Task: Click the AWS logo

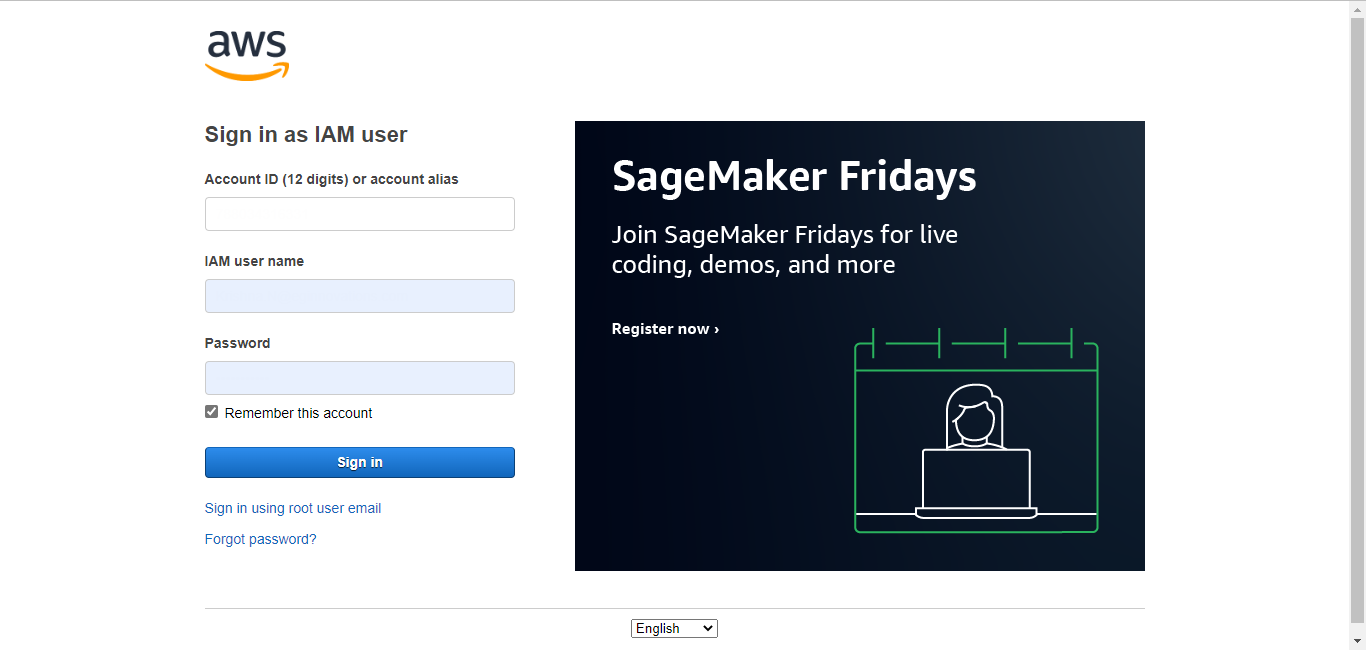Action: (247, 56)
